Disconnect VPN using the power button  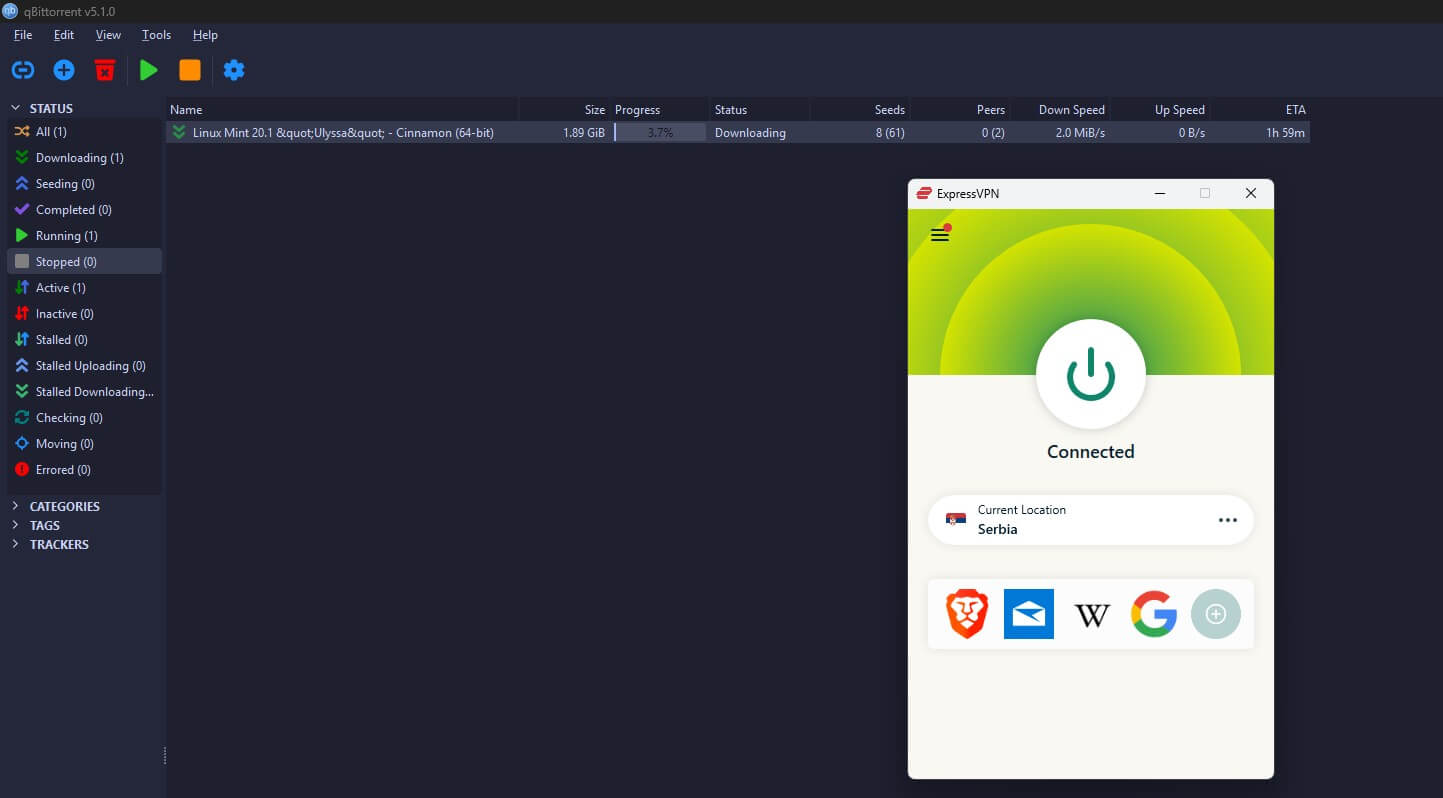(x=1091, y=374)
